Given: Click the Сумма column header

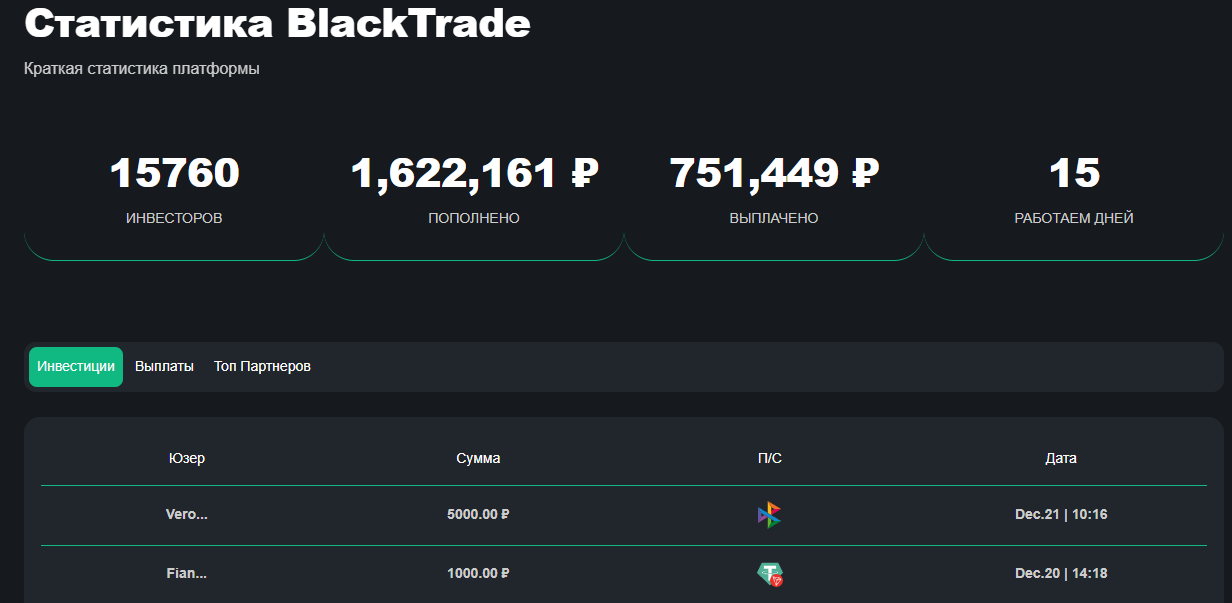Looking at the screenshot, I should [478, 458].
